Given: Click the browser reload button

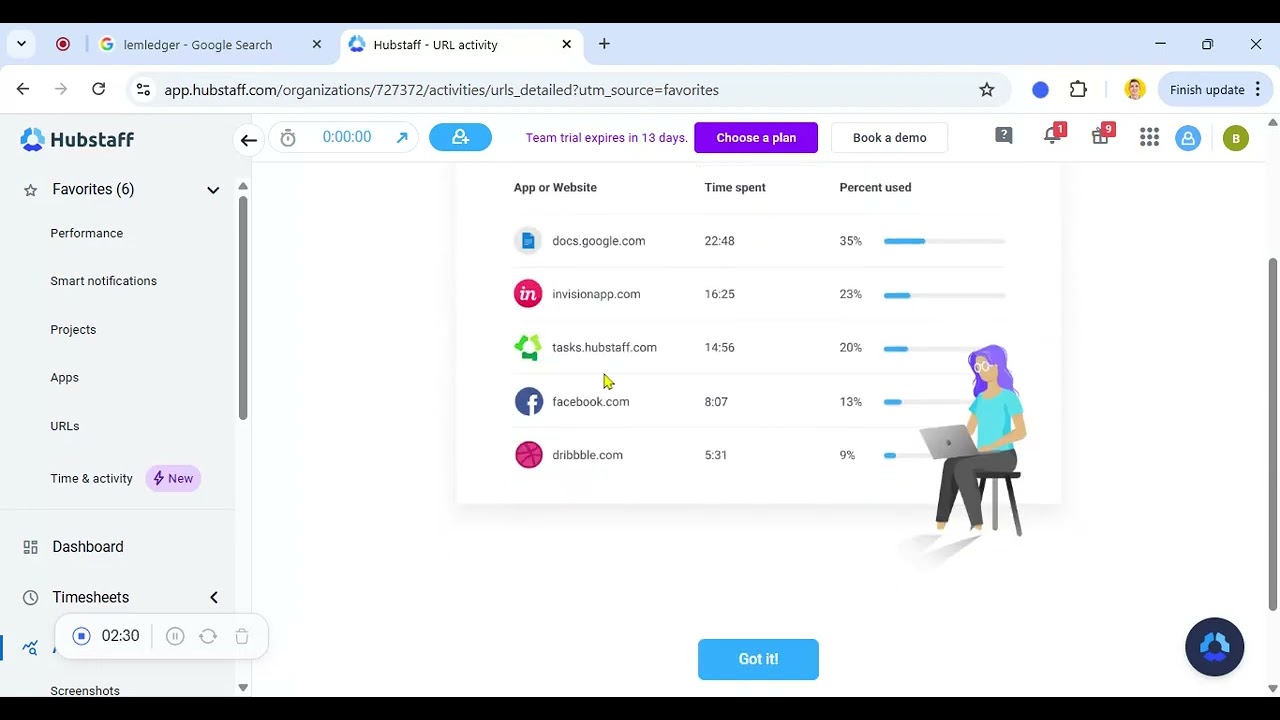Looking at the screenshot, I should click(x=98, y=89).
